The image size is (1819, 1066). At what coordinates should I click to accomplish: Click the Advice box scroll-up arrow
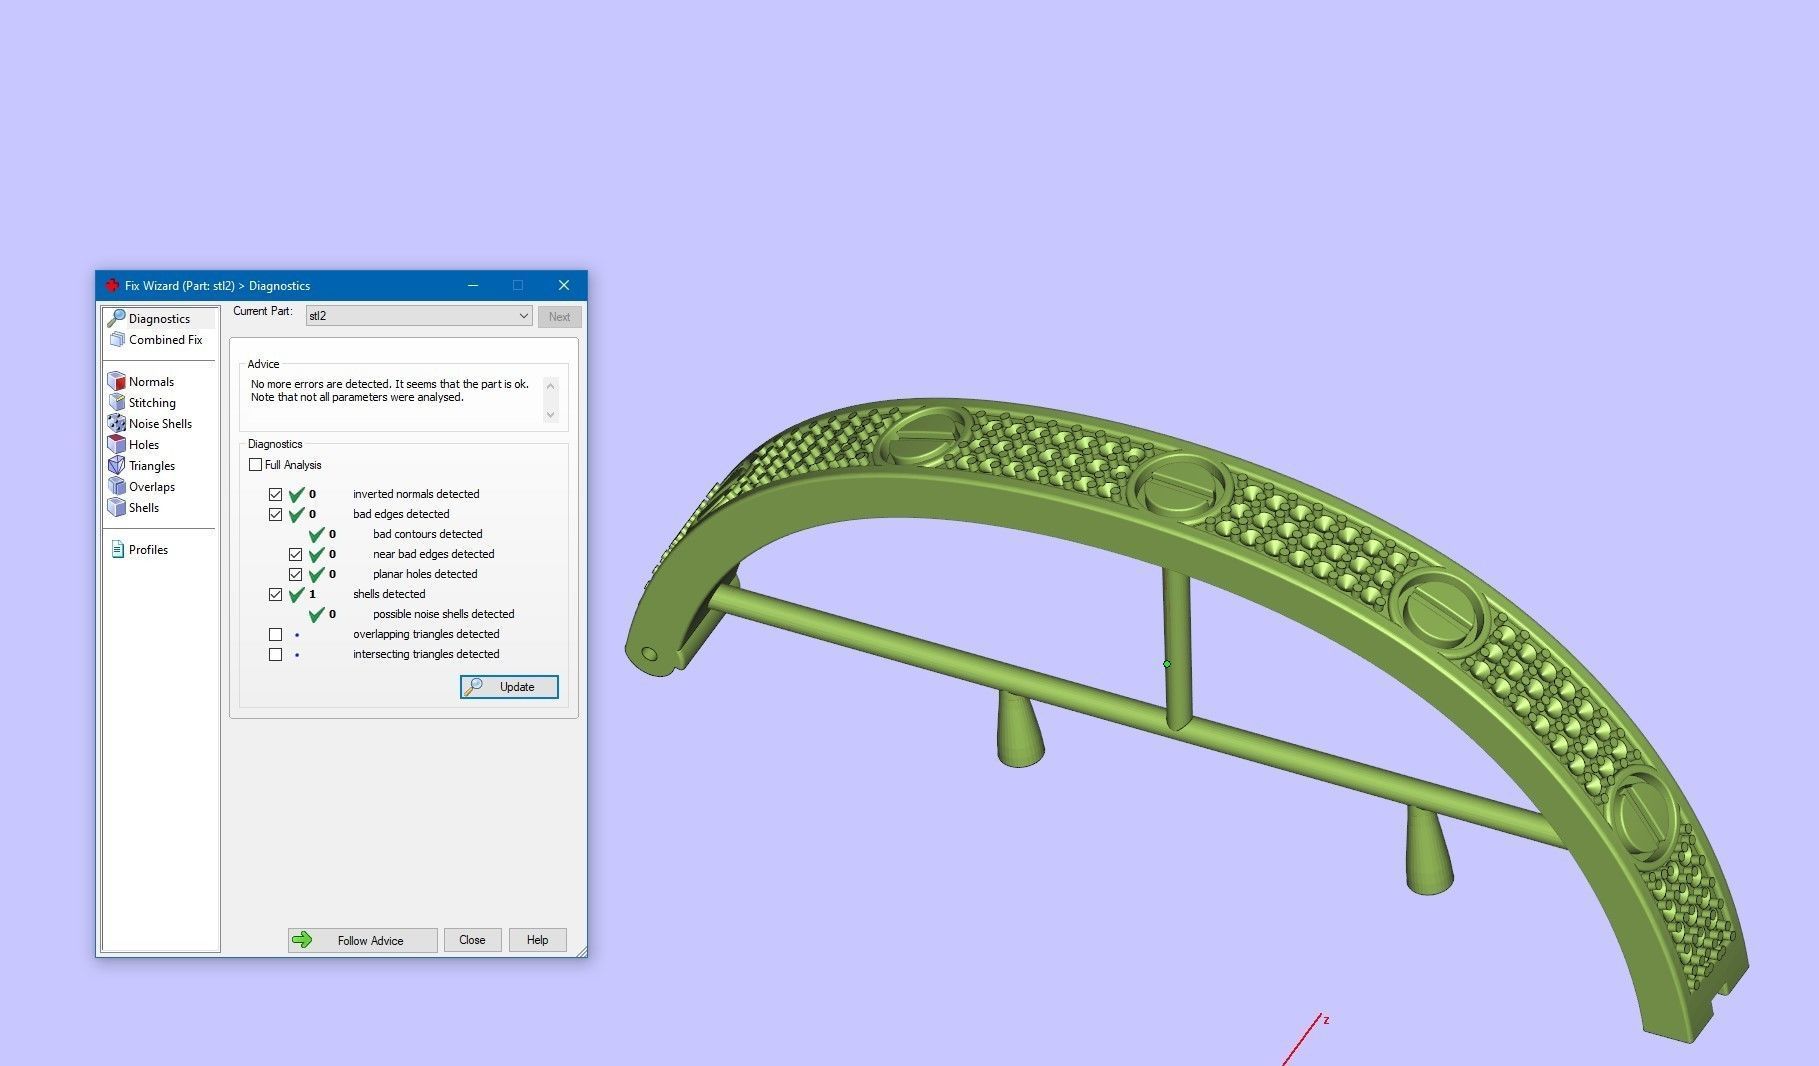pyautogui.click(x=550, y=386)
